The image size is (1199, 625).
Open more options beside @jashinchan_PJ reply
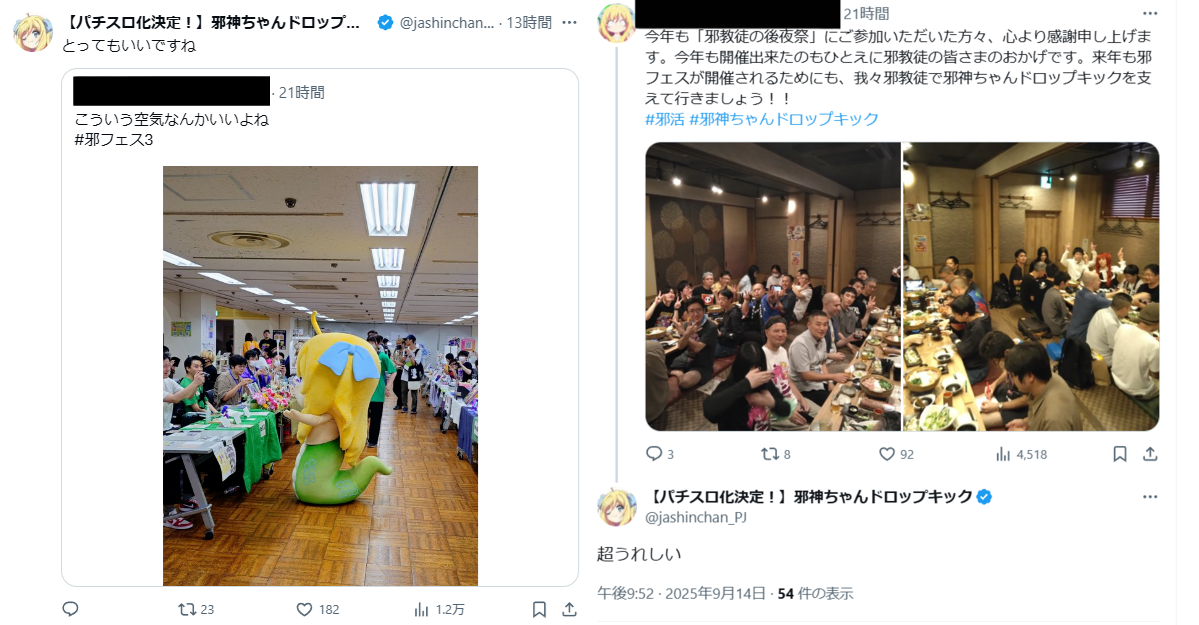pos(1150,496)
